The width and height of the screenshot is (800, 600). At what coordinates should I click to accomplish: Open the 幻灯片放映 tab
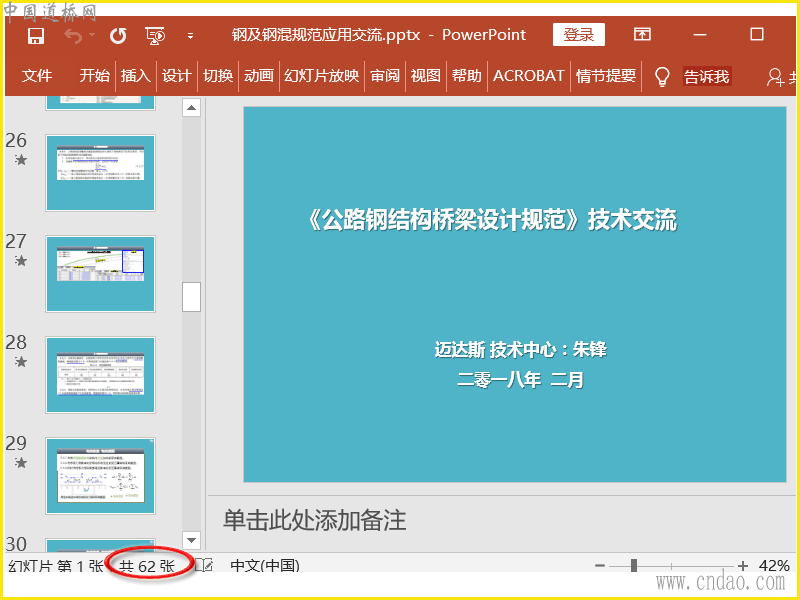[322, 76]
